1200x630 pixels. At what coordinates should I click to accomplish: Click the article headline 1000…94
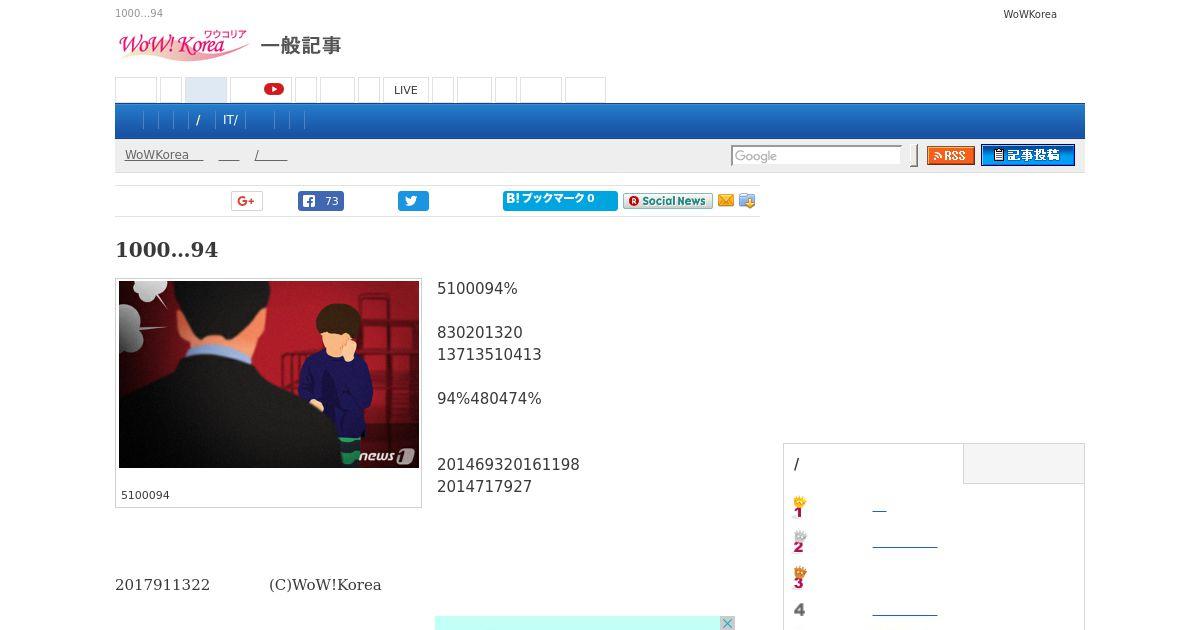point(166,250)
